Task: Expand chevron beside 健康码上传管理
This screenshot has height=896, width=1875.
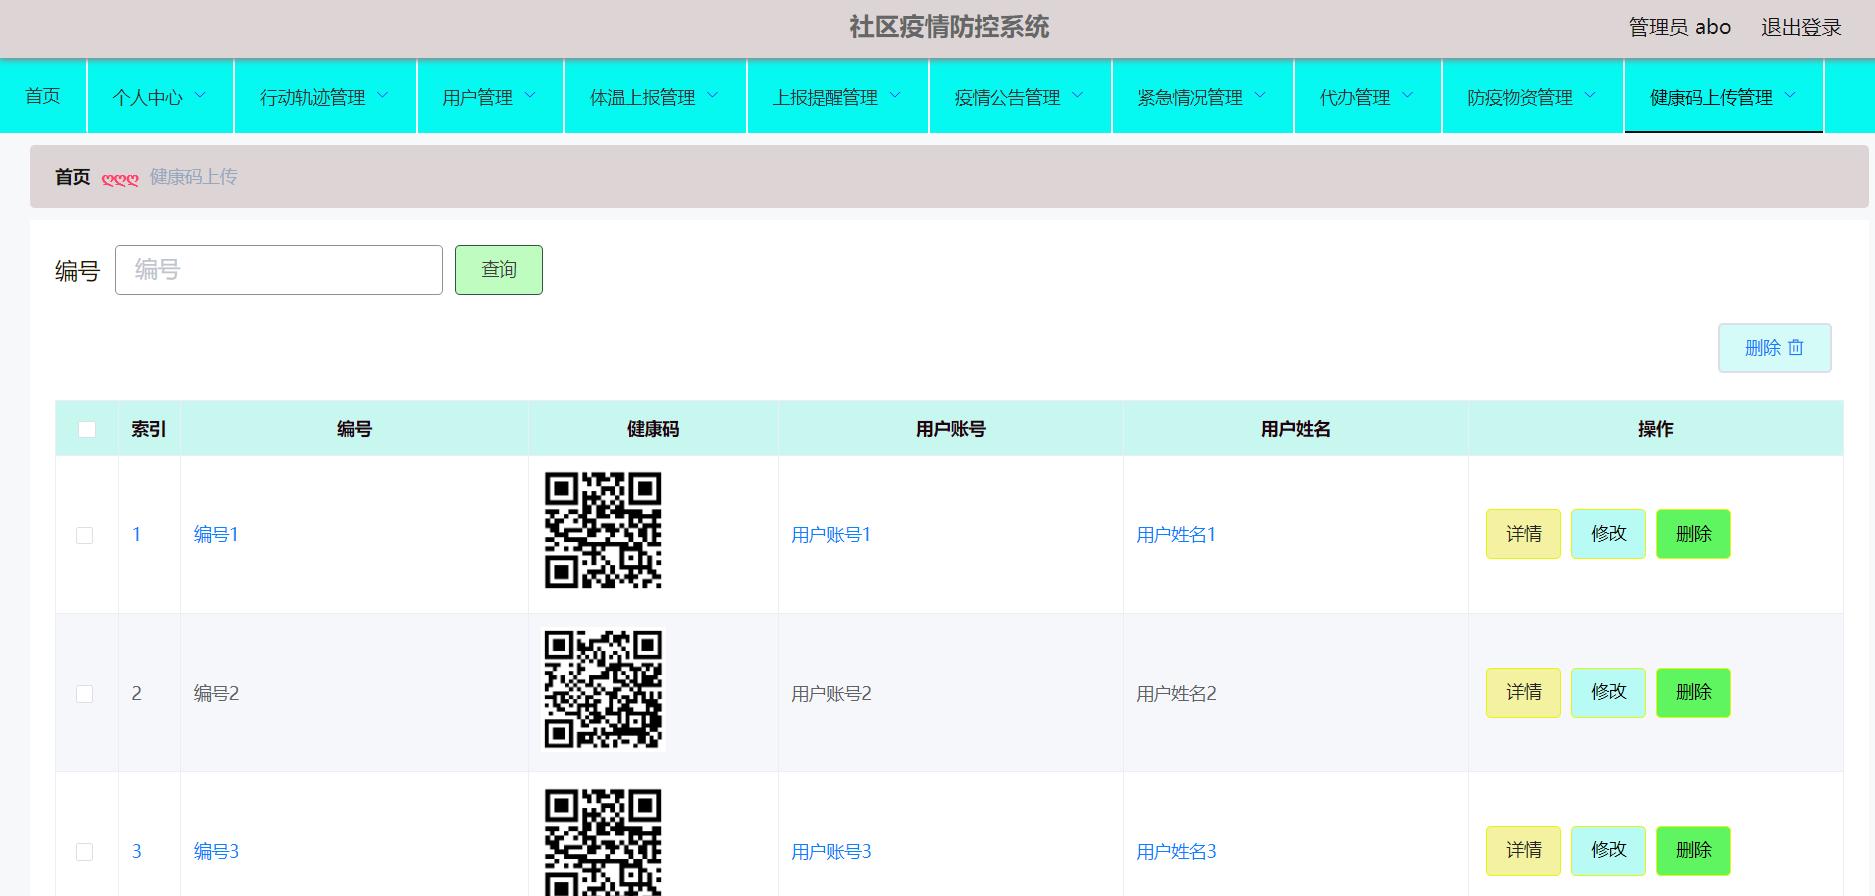Action: click(1790, 96)
